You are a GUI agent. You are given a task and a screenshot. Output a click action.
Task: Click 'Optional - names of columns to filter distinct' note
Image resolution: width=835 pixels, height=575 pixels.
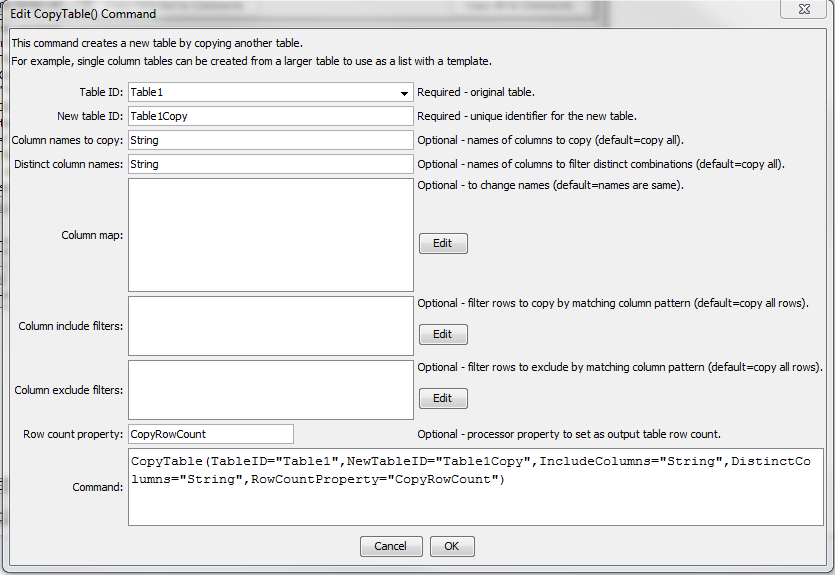[601, 164]
